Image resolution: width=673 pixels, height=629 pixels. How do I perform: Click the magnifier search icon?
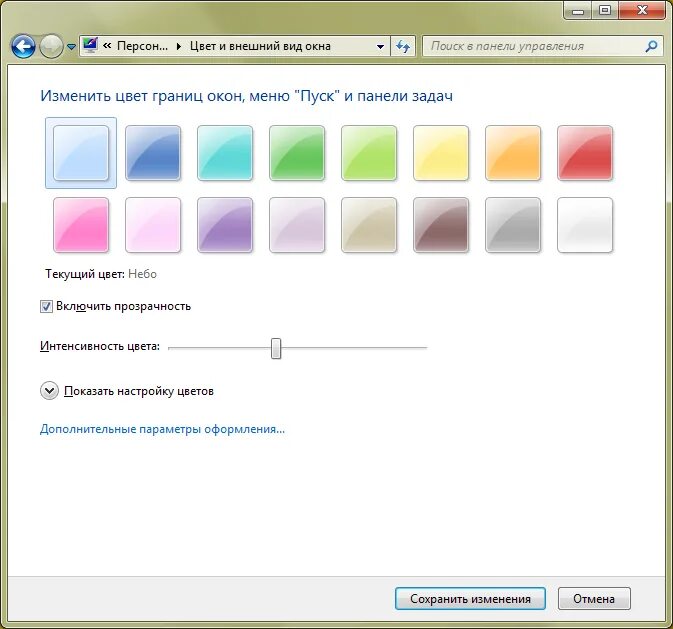point(651,46)
